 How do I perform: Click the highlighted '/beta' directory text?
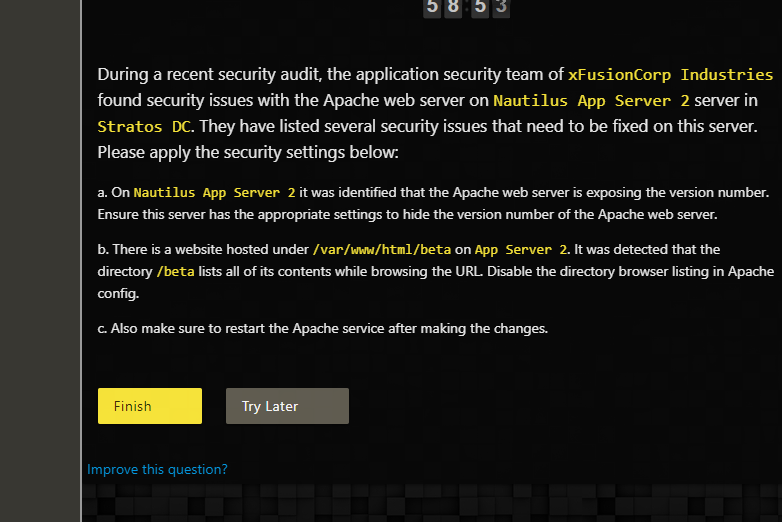click(174, 271)
